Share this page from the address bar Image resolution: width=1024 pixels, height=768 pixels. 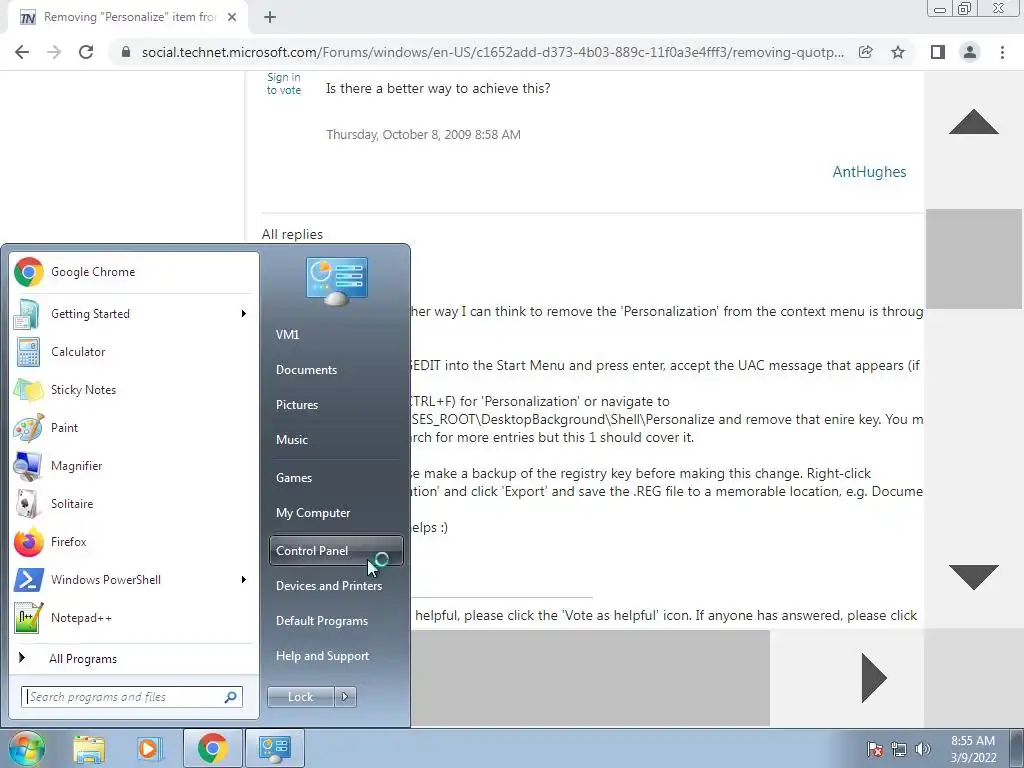(866, 52)
